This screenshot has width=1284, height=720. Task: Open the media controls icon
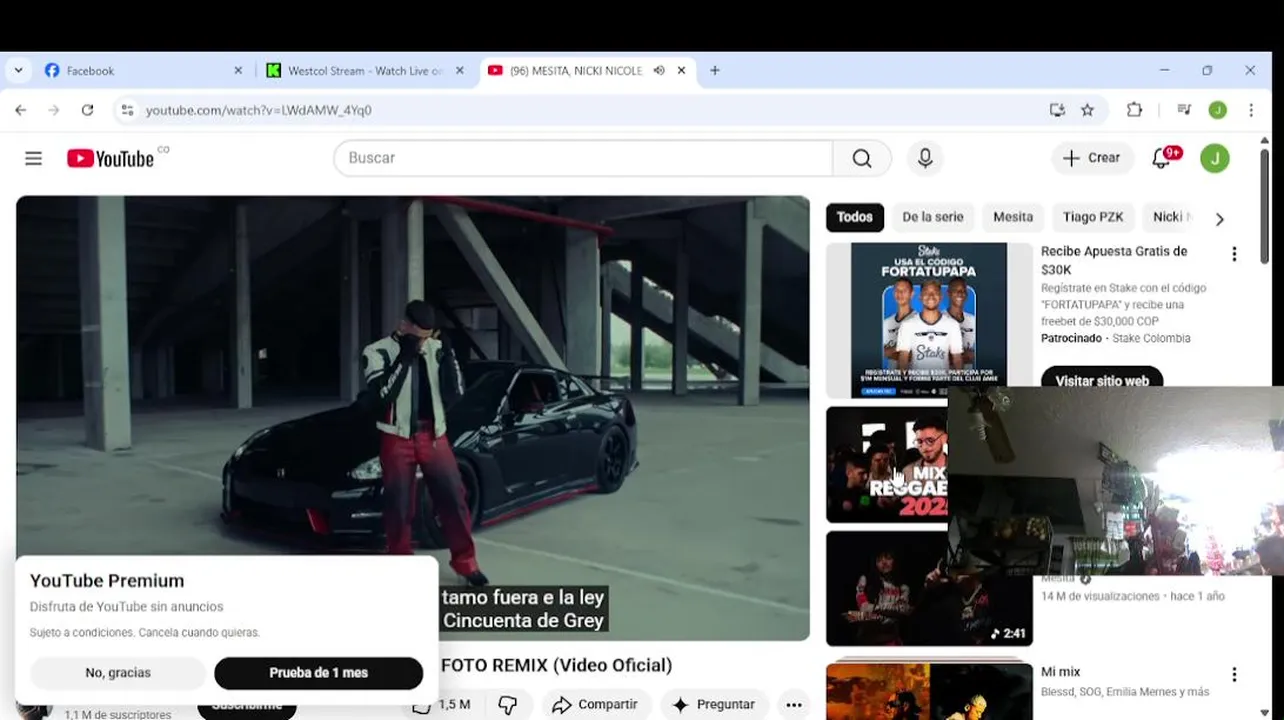[x=1184, y=110]
